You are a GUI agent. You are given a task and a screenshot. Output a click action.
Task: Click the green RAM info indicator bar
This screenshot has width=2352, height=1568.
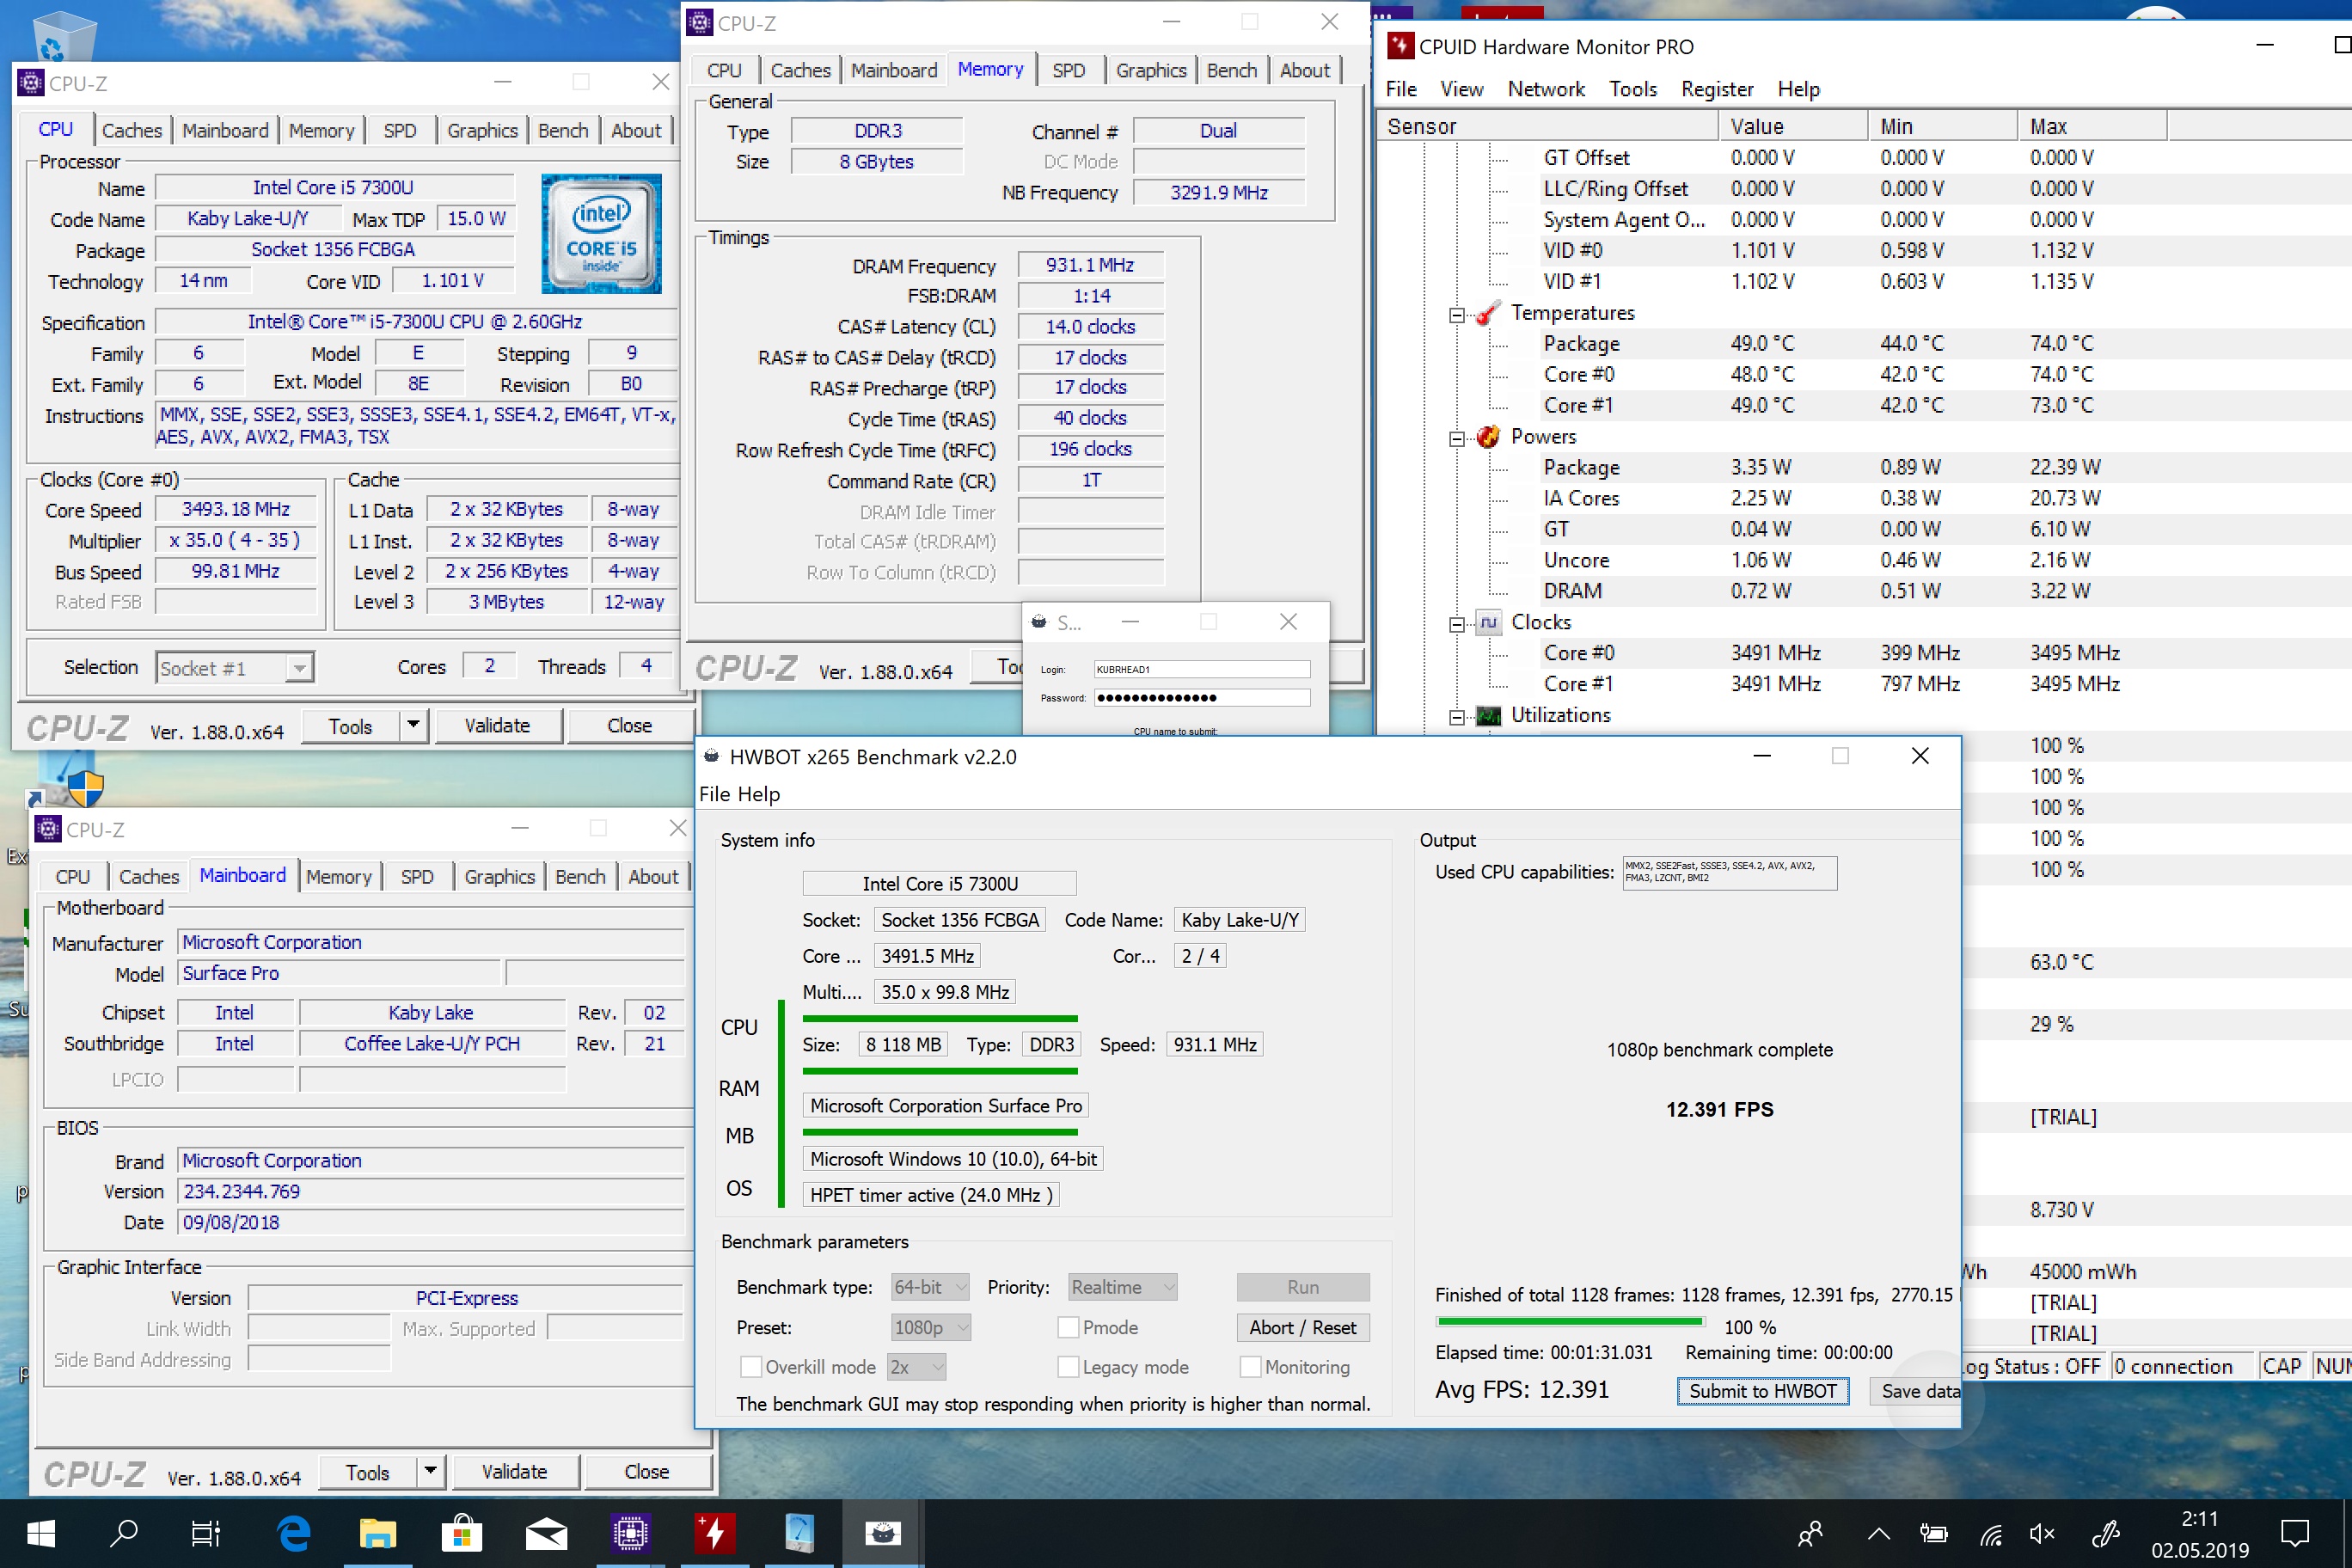(x=940, y=1072)
